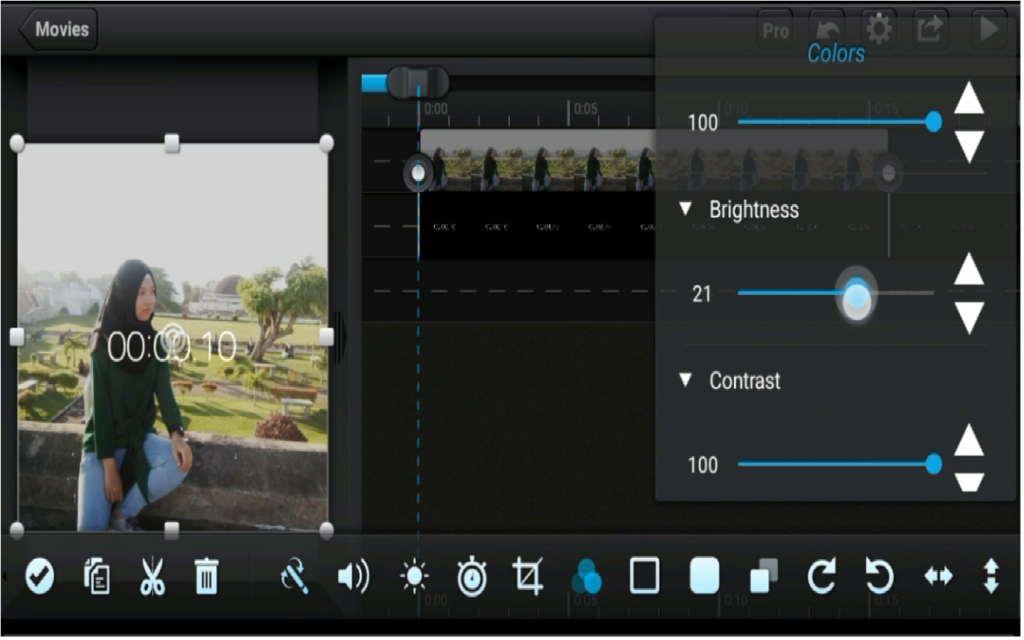Tap the copy/paste clipboard icon
This screenshot has width=1024, height=640.
[x=97, y=577]
